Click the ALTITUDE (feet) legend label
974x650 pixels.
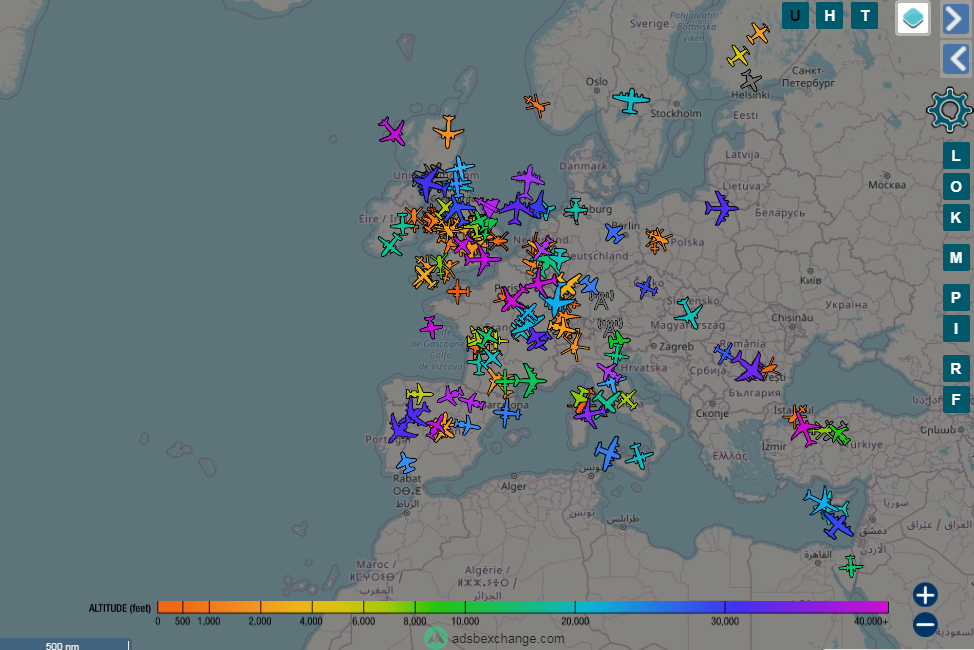pos(120,608)
